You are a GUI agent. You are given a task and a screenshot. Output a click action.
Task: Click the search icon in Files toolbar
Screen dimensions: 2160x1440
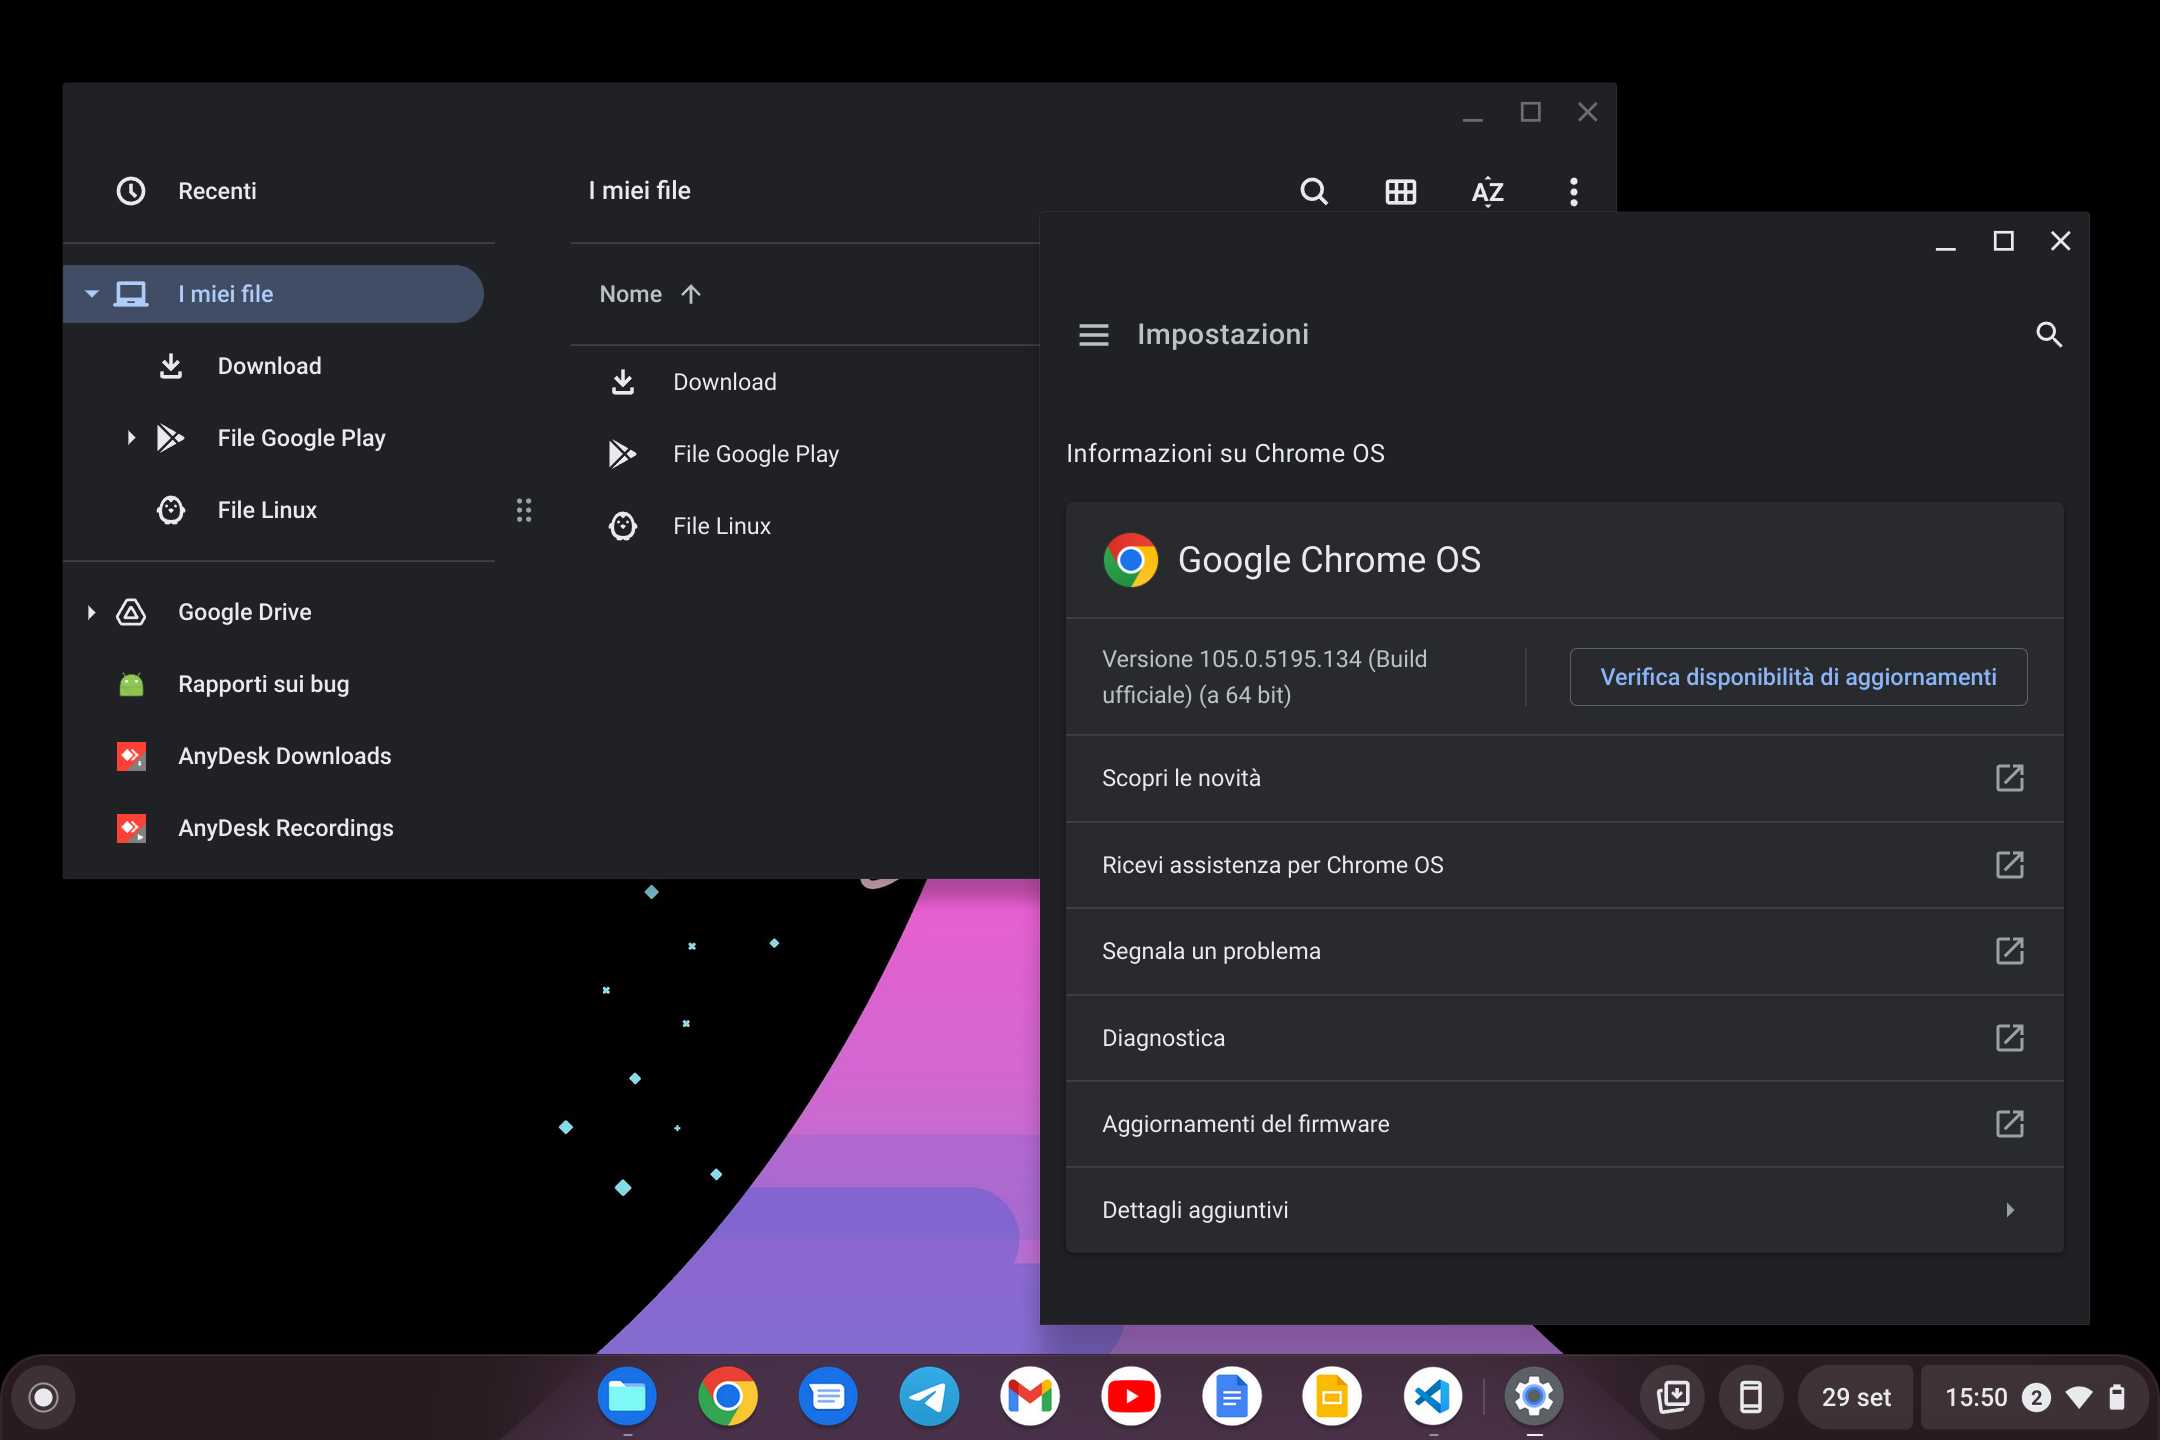click(x=1314, y=191)
